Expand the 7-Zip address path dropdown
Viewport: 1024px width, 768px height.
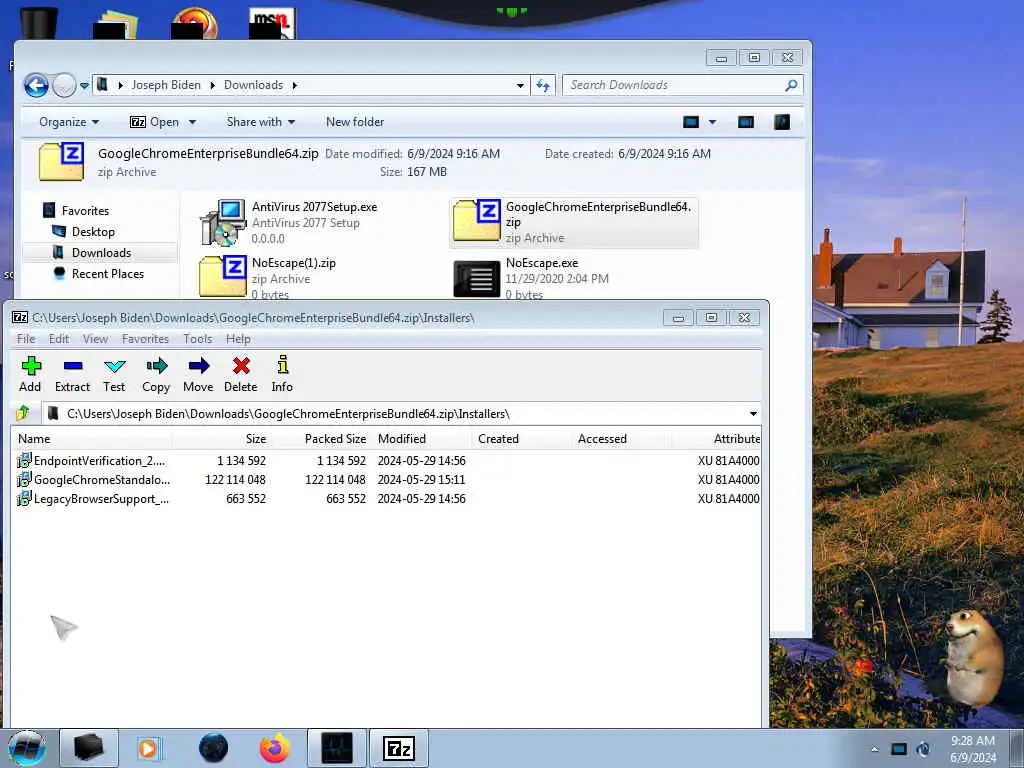[x=753, y=413]
